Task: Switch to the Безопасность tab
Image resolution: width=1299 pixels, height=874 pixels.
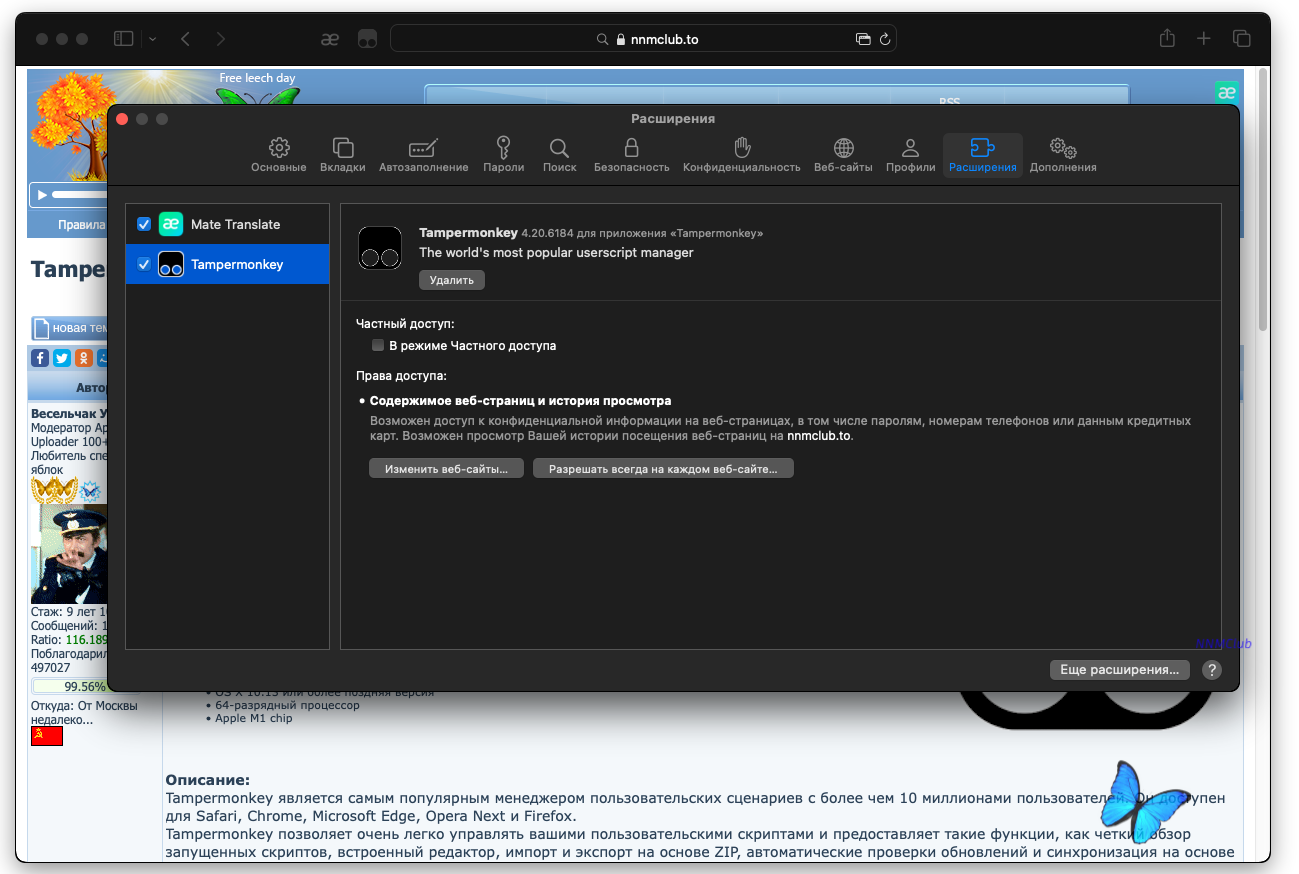Action: (x=632, y=155)
